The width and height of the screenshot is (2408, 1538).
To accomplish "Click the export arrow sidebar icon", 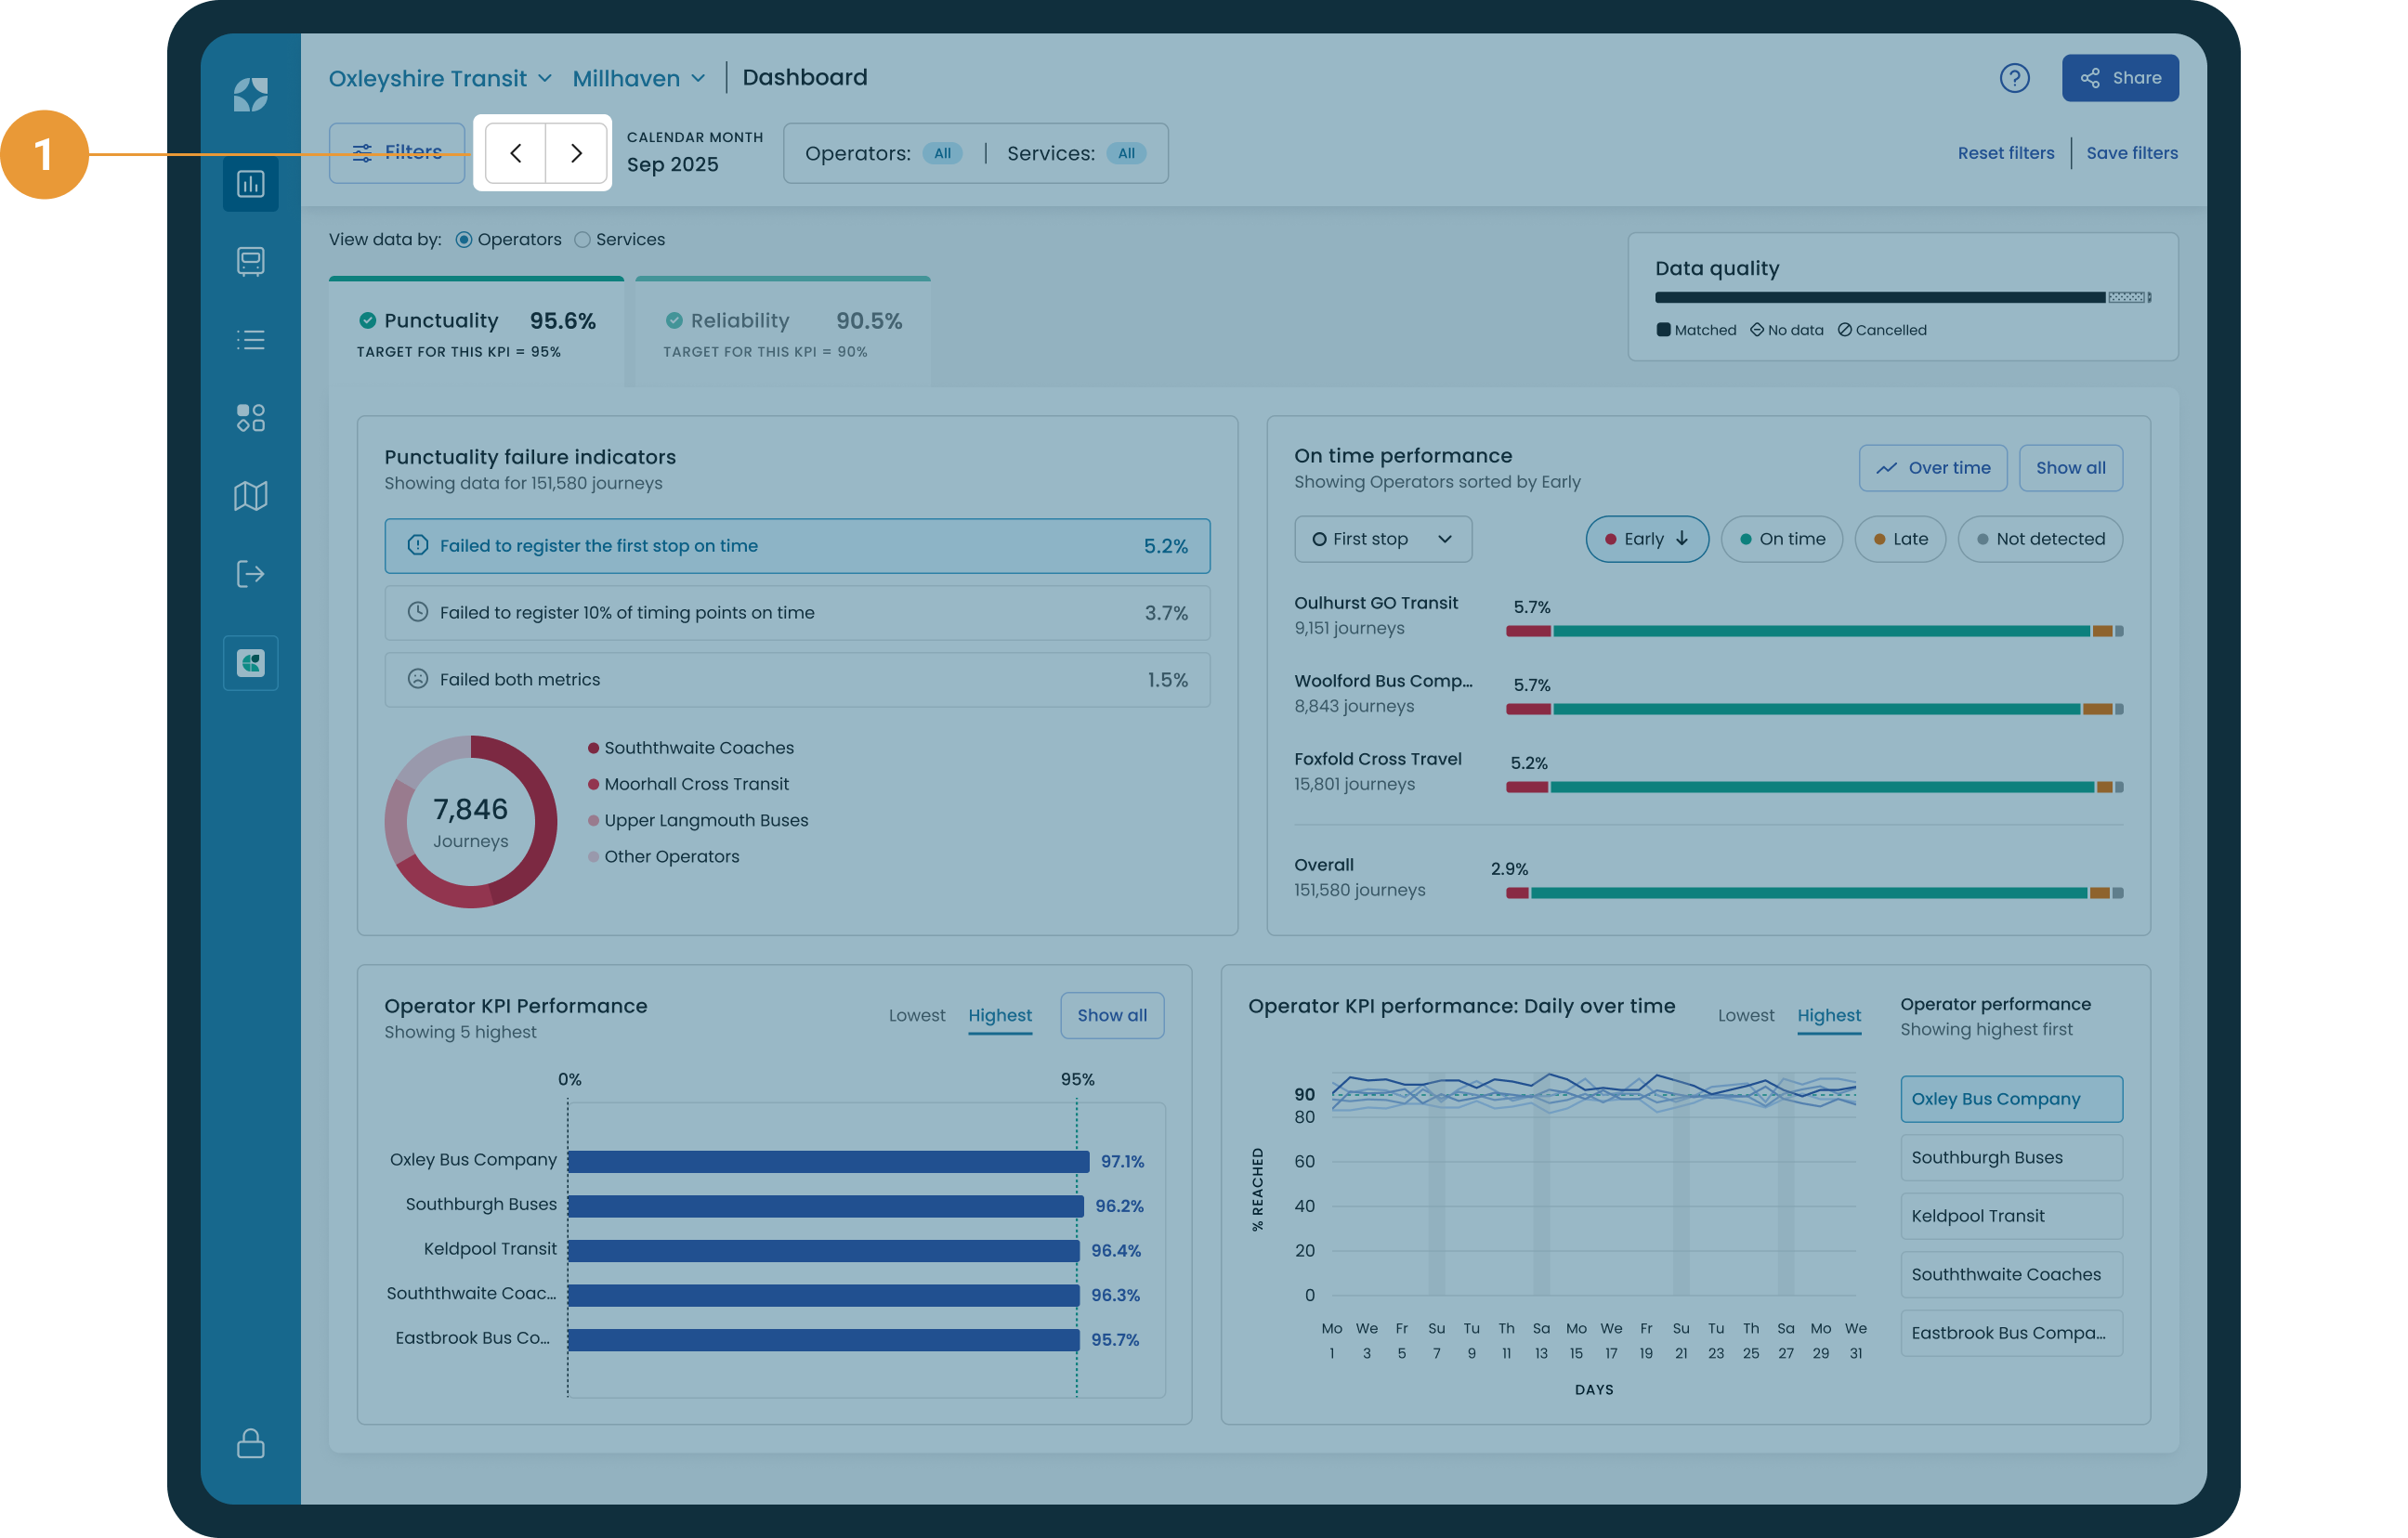I will coord(250,574).
